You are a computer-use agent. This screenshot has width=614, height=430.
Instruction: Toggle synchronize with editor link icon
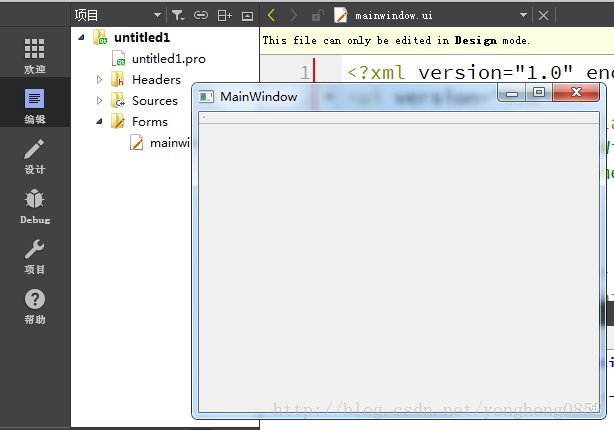[x=201, y=16]
